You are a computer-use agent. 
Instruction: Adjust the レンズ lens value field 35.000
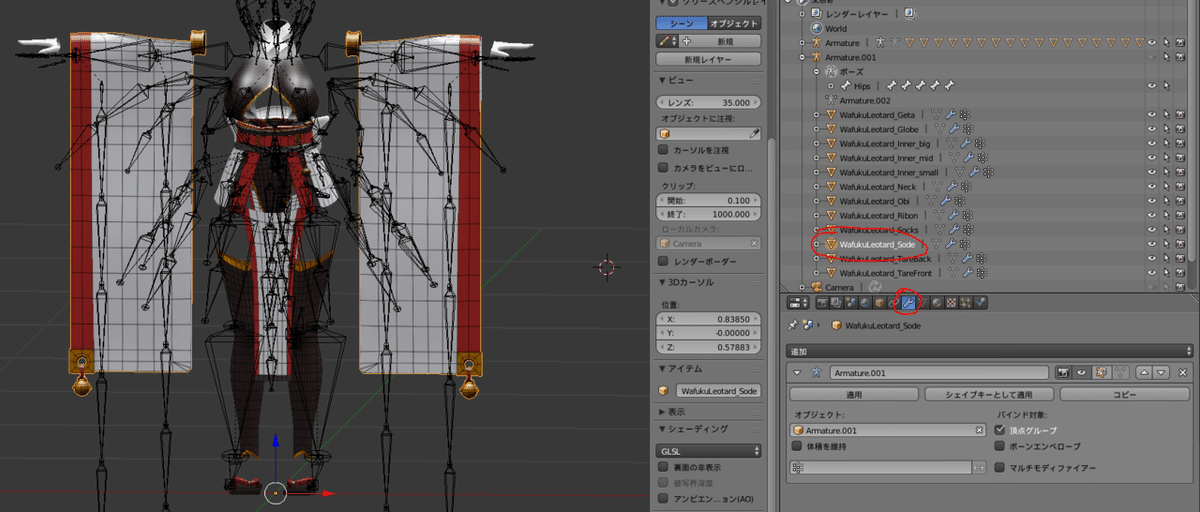710,103
